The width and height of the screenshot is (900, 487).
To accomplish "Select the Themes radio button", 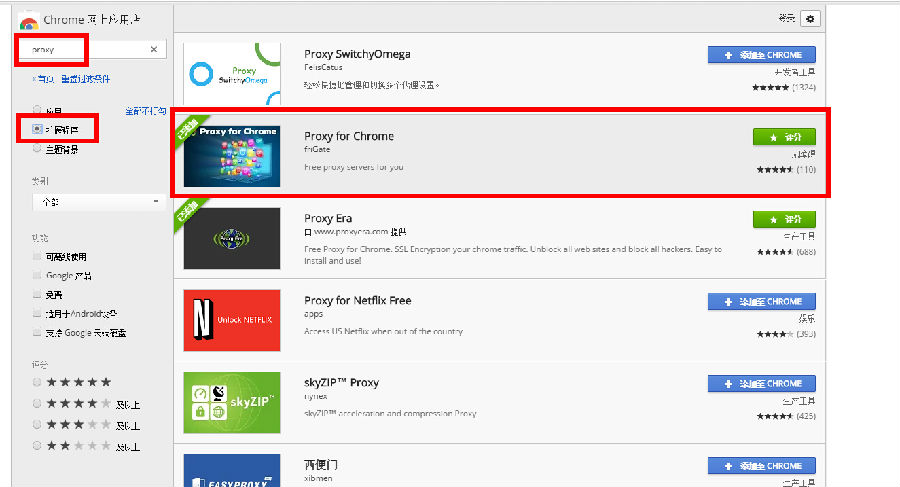I will pyautogui.click(x=37, y=149).
